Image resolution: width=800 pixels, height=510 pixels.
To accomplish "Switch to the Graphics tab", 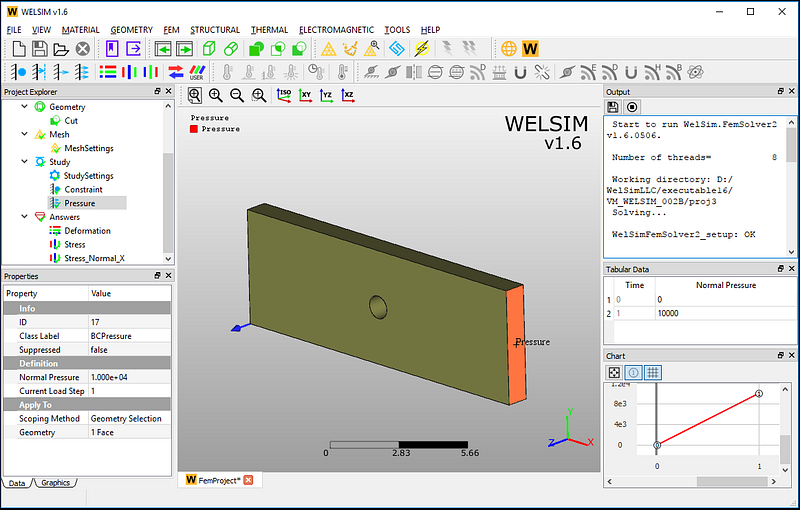I will (55, 483).
